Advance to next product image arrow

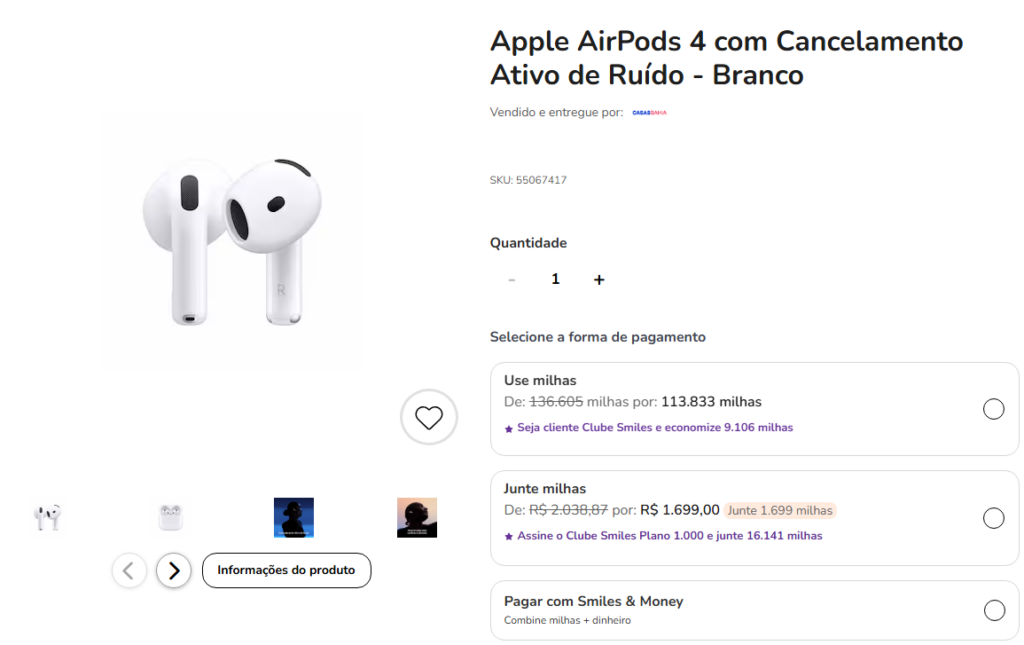(x=174, y=570)
